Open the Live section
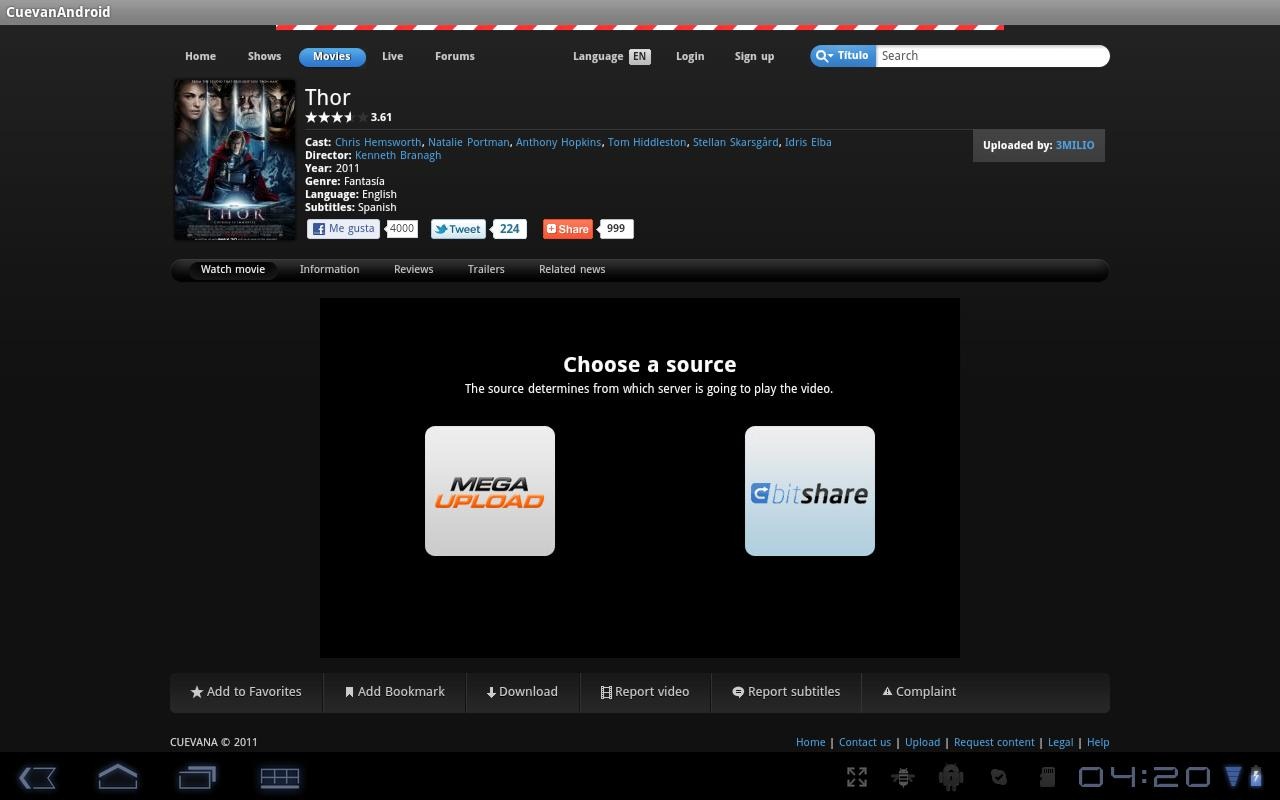This screenshot has height=800, width=1280. (x=392, y=56)
